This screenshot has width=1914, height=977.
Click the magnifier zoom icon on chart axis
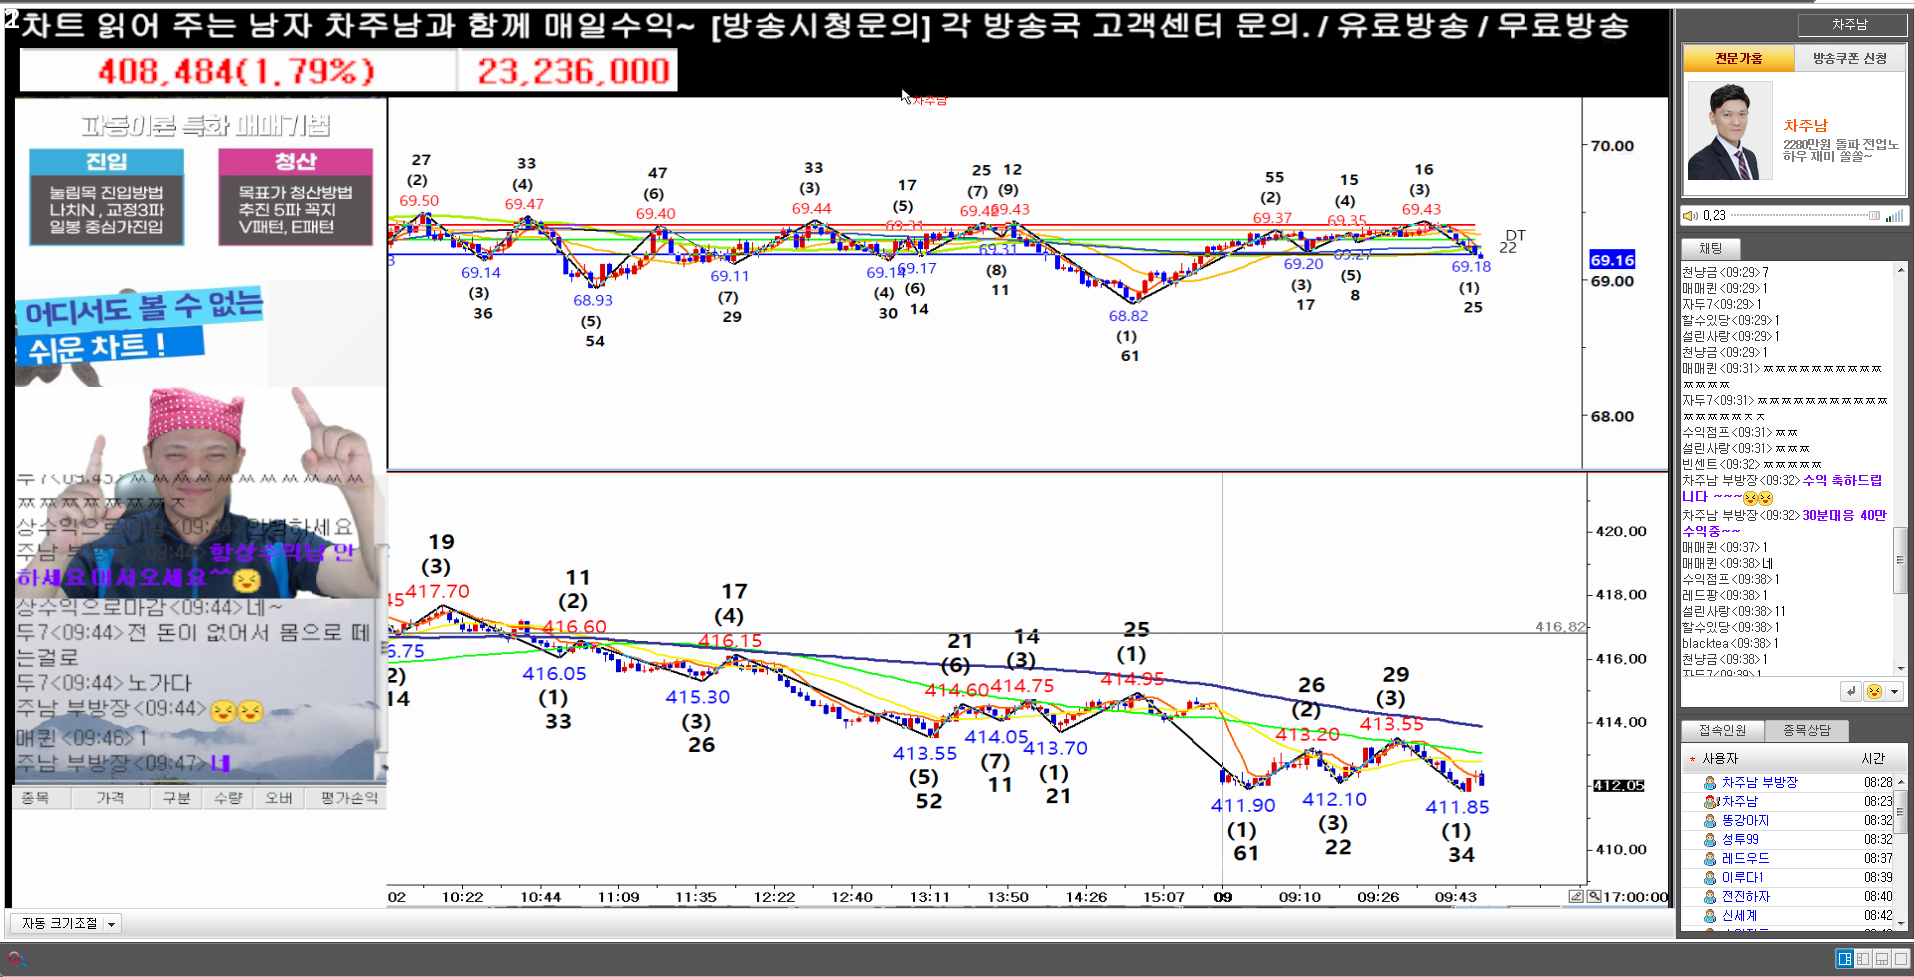1593,896
